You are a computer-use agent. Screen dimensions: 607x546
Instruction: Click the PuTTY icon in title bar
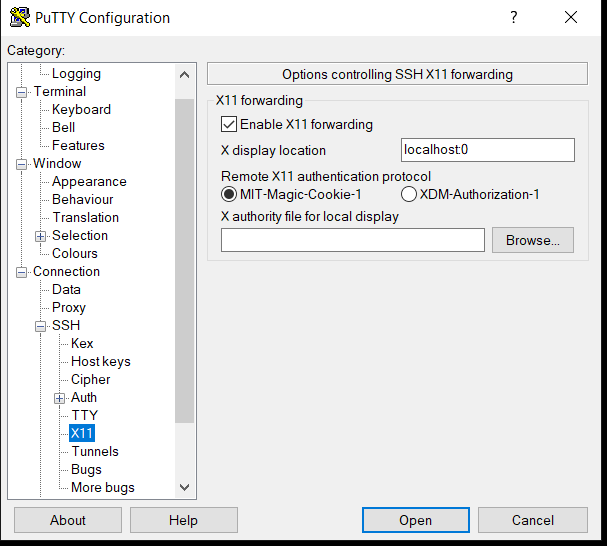tap(20, 17)
